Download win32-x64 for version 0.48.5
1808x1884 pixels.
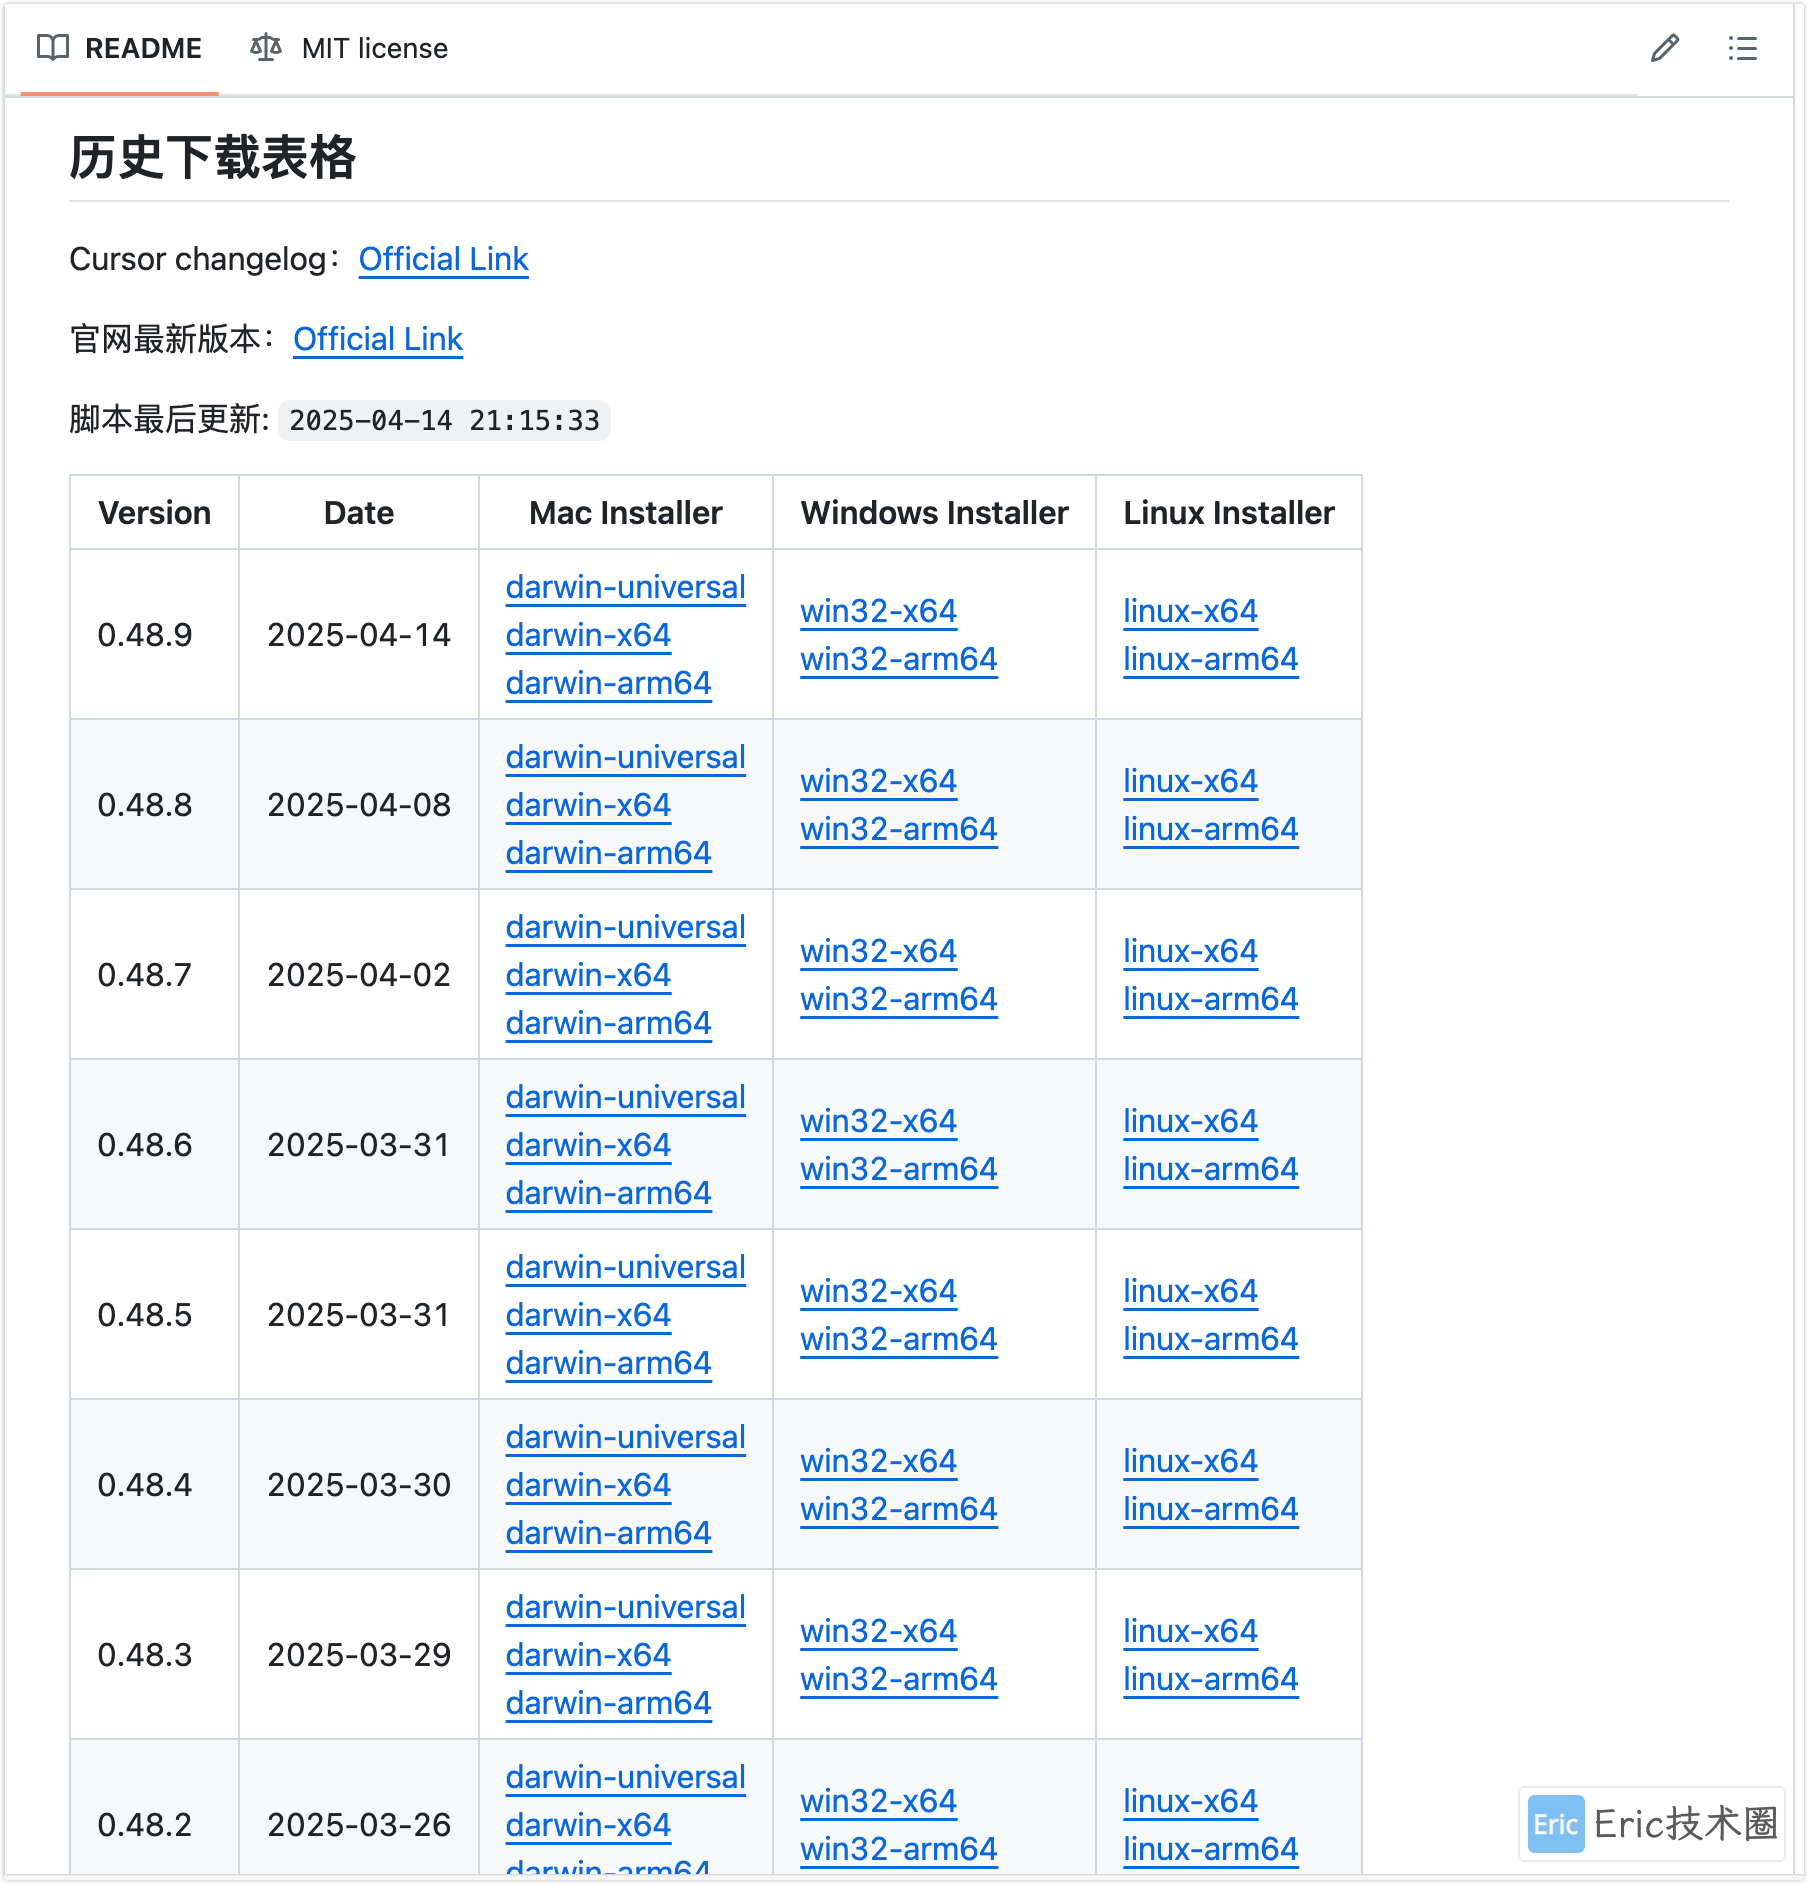(x=878, y=1291)
